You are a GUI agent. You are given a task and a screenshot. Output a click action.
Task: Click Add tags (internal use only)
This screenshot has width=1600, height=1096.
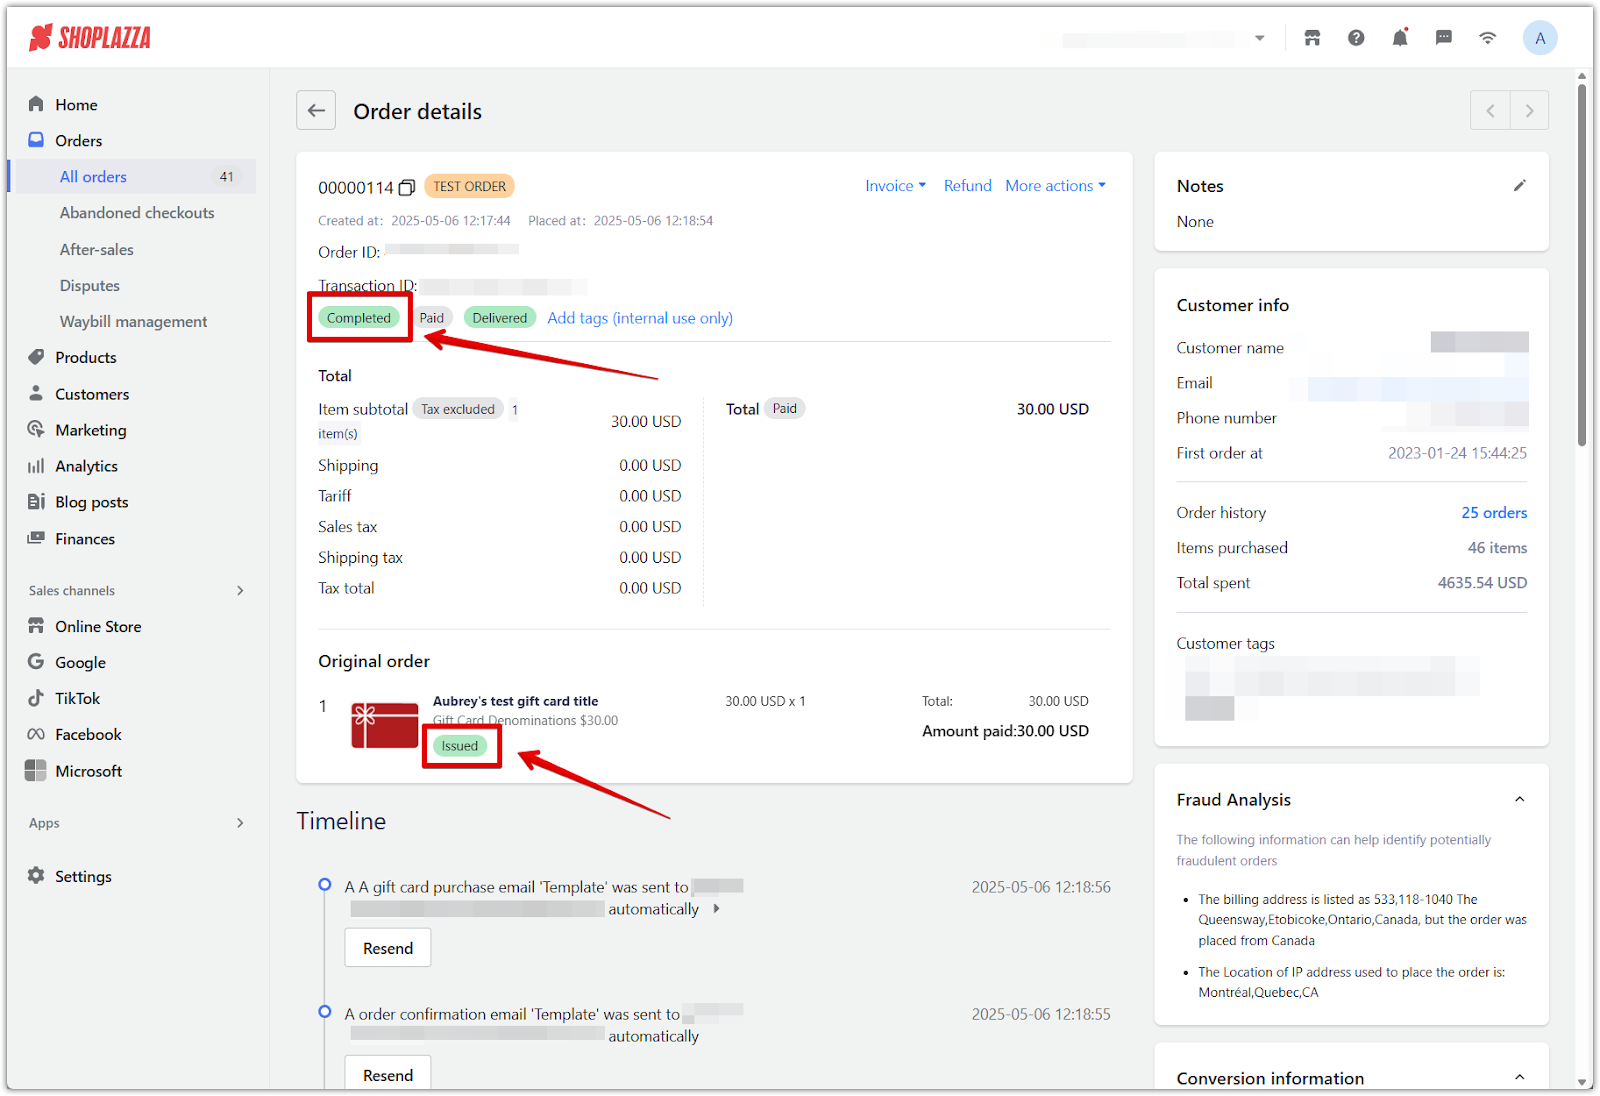pos(640,318)
